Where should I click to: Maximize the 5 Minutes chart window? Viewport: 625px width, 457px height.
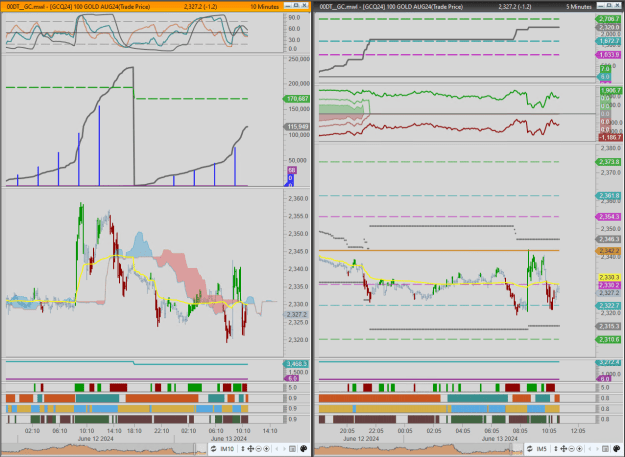[609, 6]
